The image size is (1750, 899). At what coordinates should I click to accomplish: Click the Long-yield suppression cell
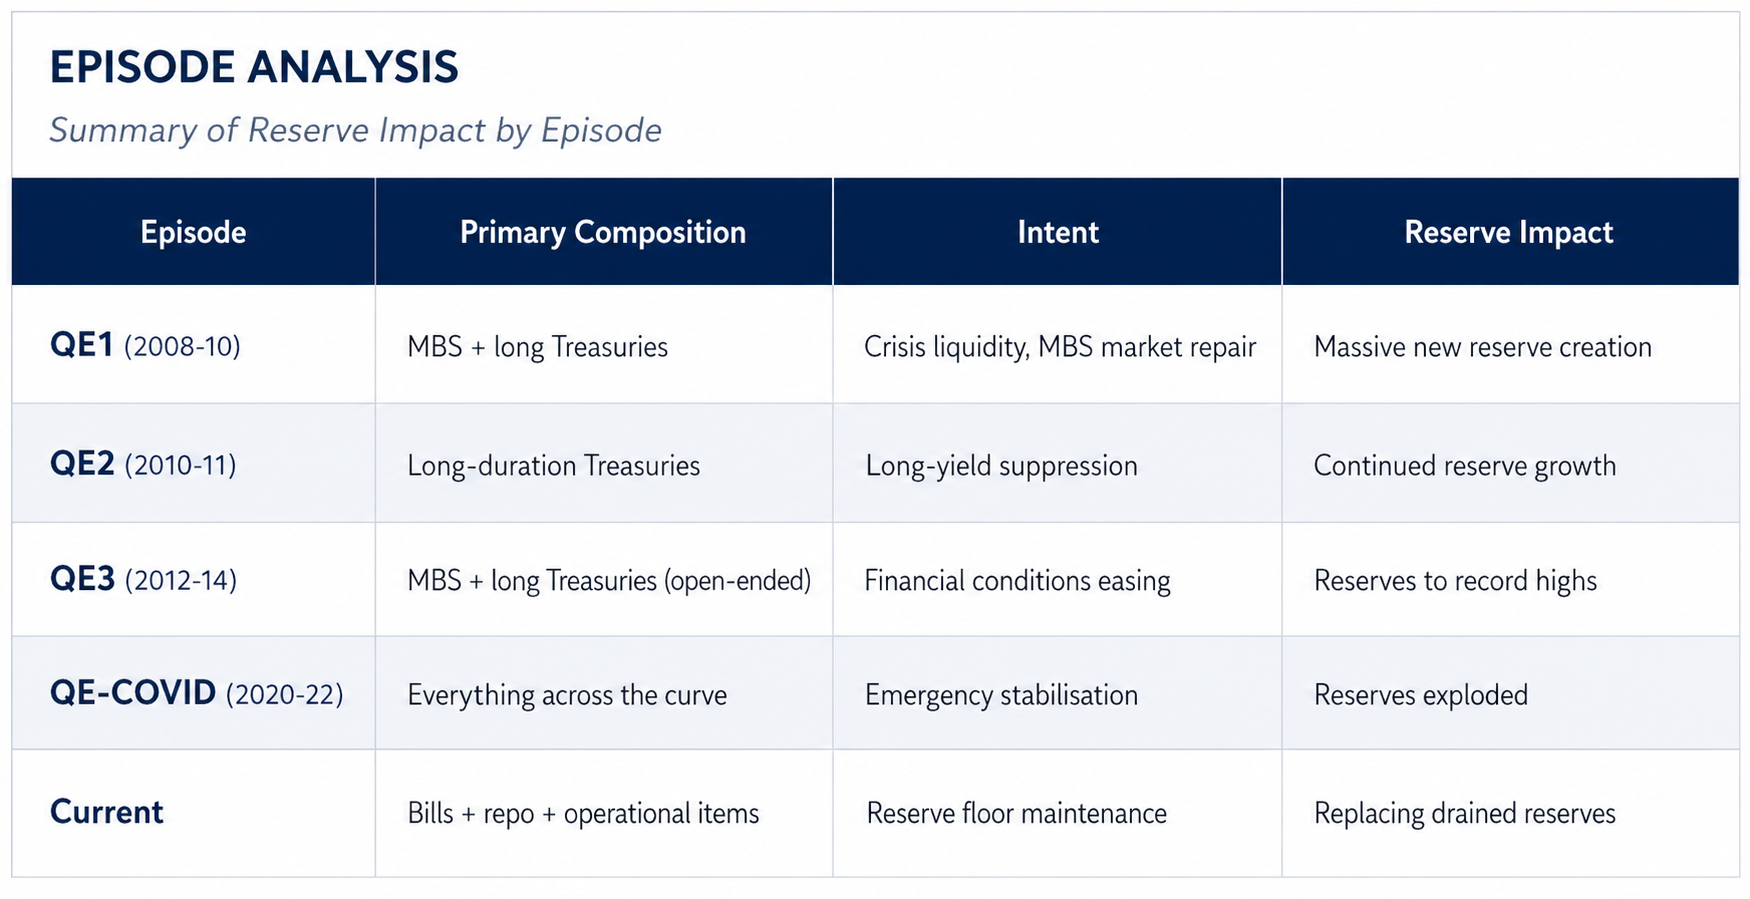[1001, 465]
